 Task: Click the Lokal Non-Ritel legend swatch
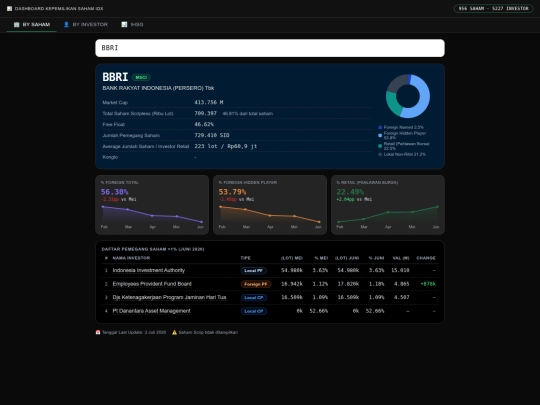(380, 154)
